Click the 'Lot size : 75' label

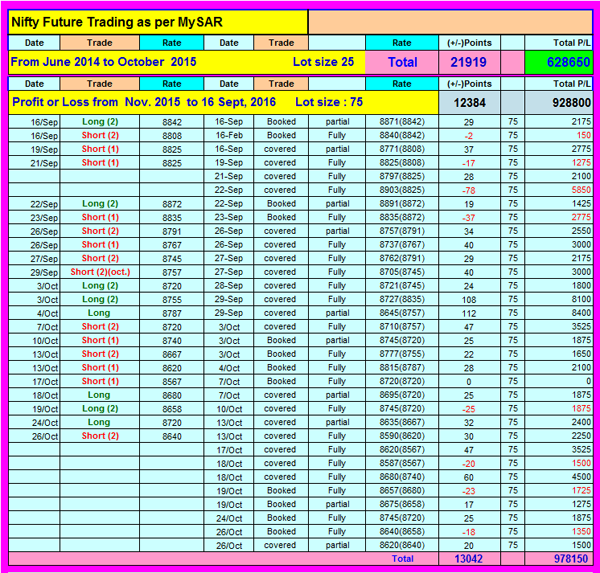(x=329, y=102)
